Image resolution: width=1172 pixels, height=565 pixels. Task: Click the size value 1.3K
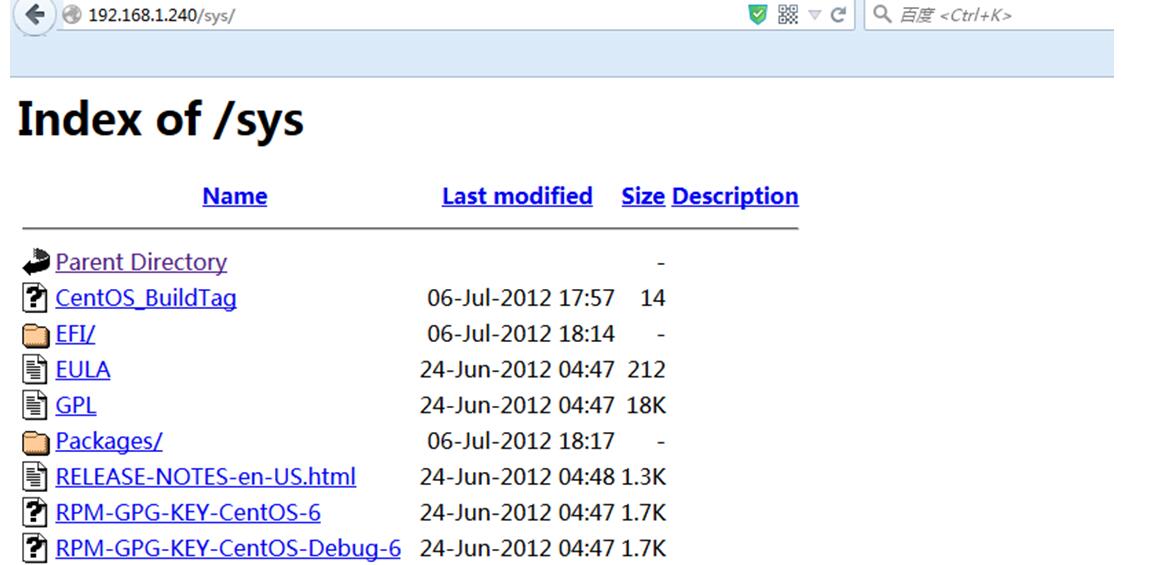coord(643,477)
